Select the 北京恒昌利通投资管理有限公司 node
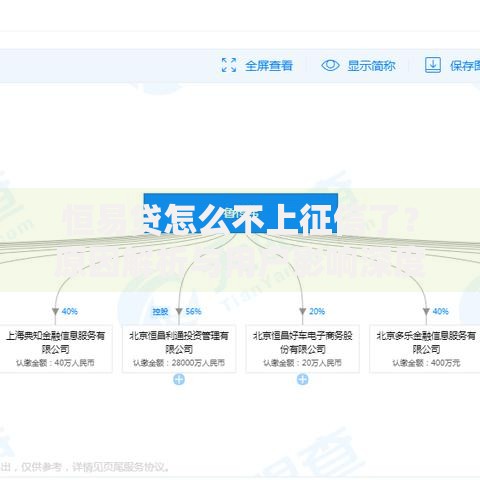Screen dimensions: 480x480 (179, 348)
